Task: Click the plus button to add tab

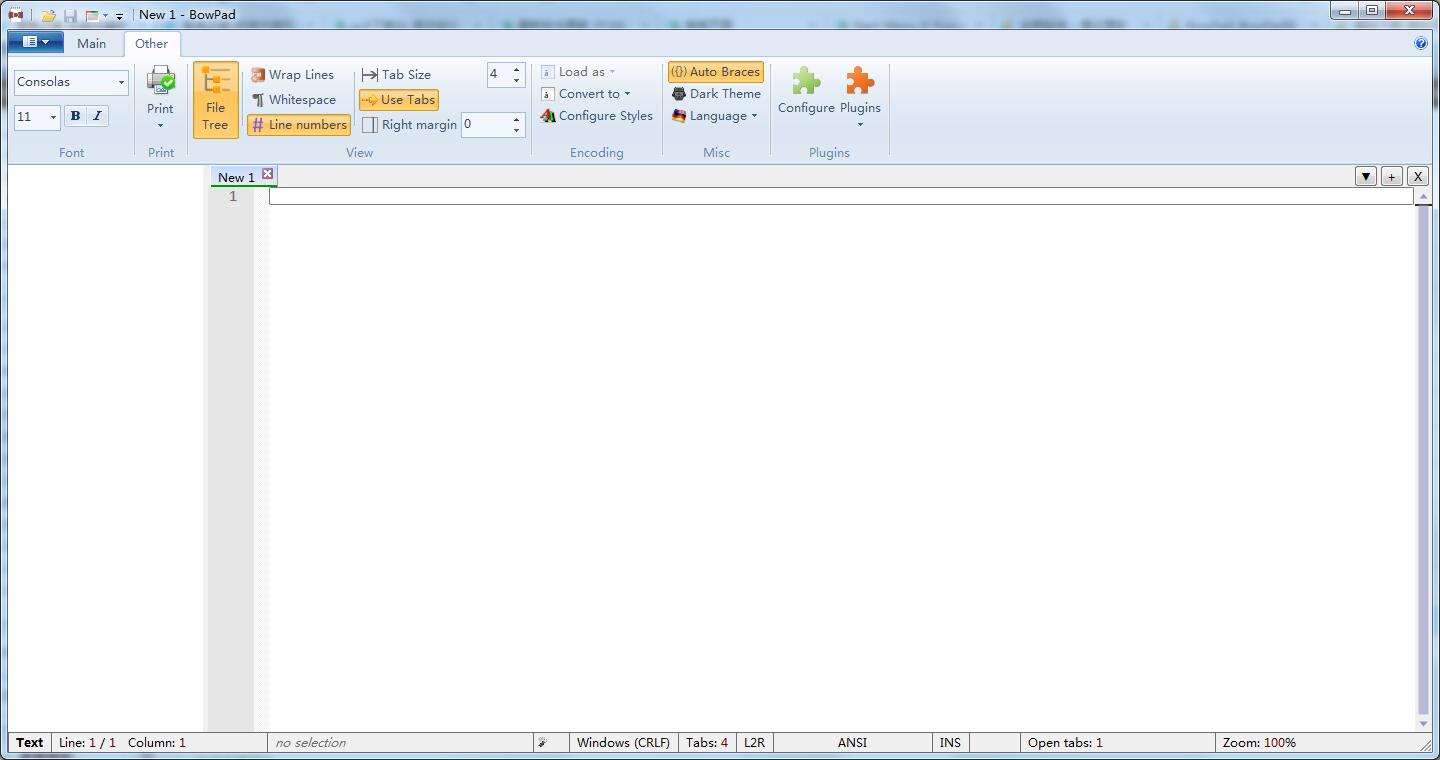Action: (1391, 176)
